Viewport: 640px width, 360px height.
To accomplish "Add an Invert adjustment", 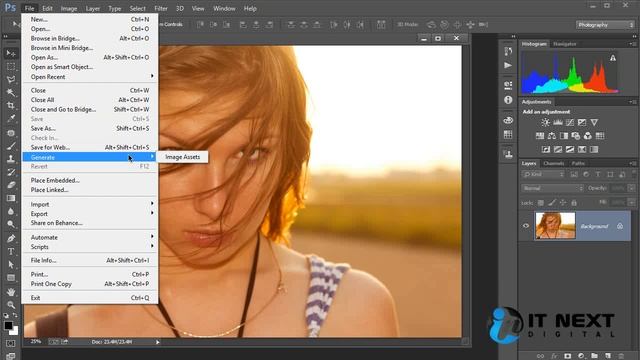I will tap(546, 149).
